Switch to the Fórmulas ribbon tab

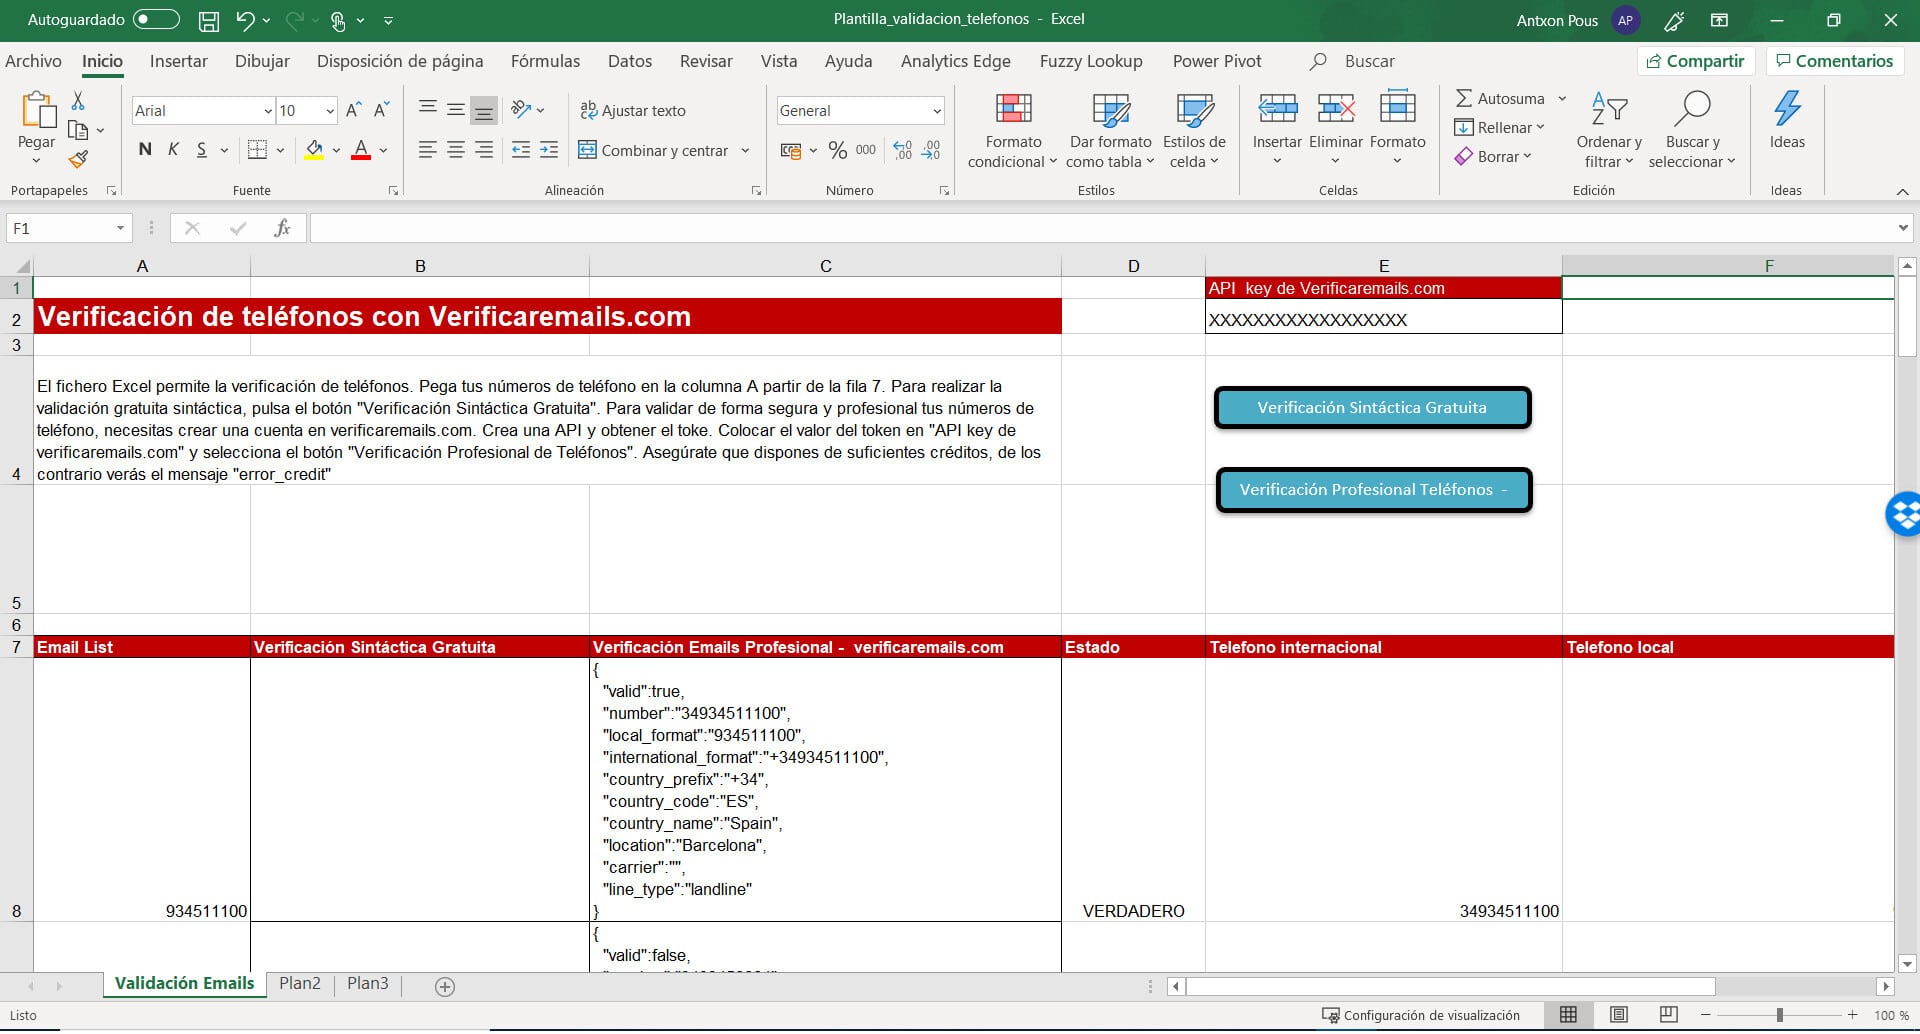(545, 61)
